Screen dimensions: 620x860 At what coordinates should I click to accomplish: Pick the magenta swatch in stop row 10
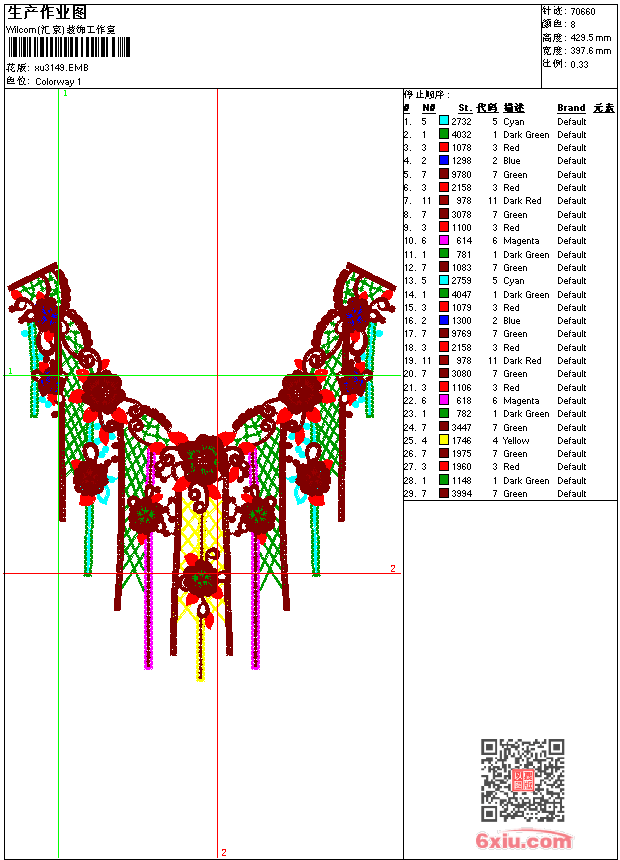point(444,240)
